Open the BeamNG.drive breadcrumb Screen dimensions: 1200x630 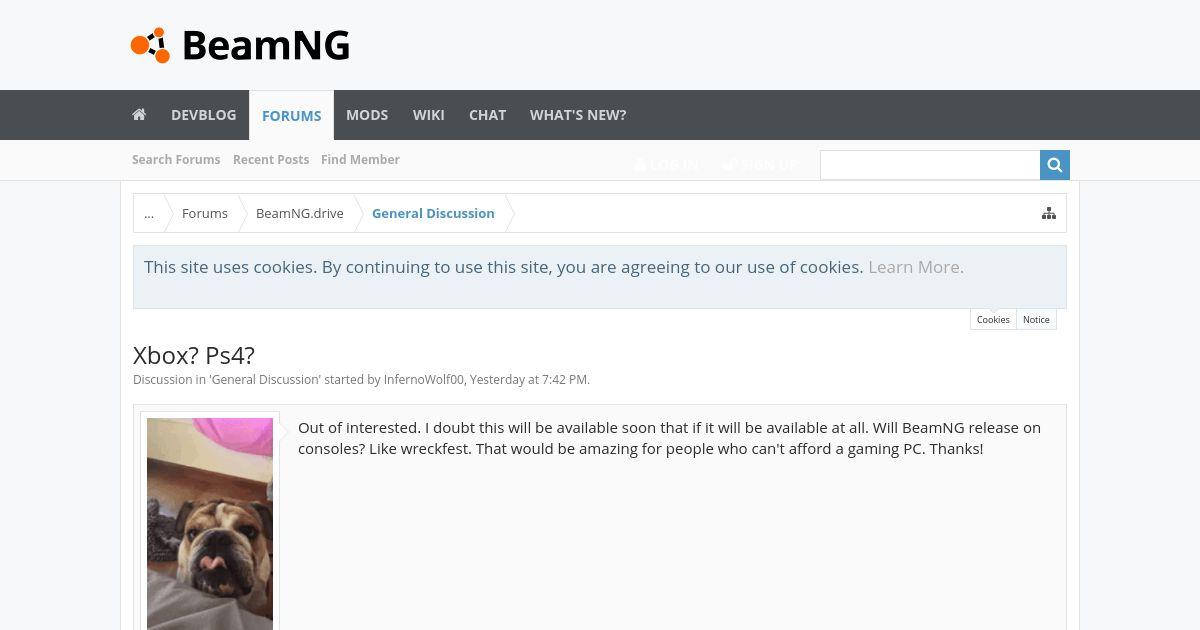(x=300, y=213)
